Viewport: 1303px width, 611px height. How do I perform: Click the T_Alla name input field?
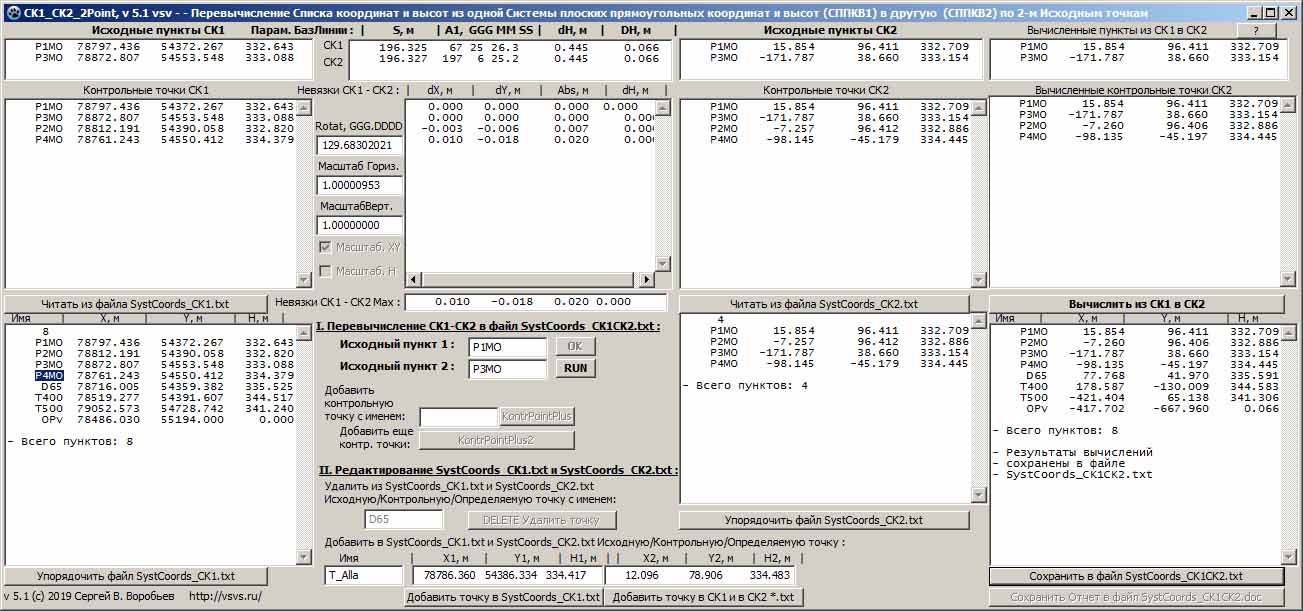click(x=364, y=575)
